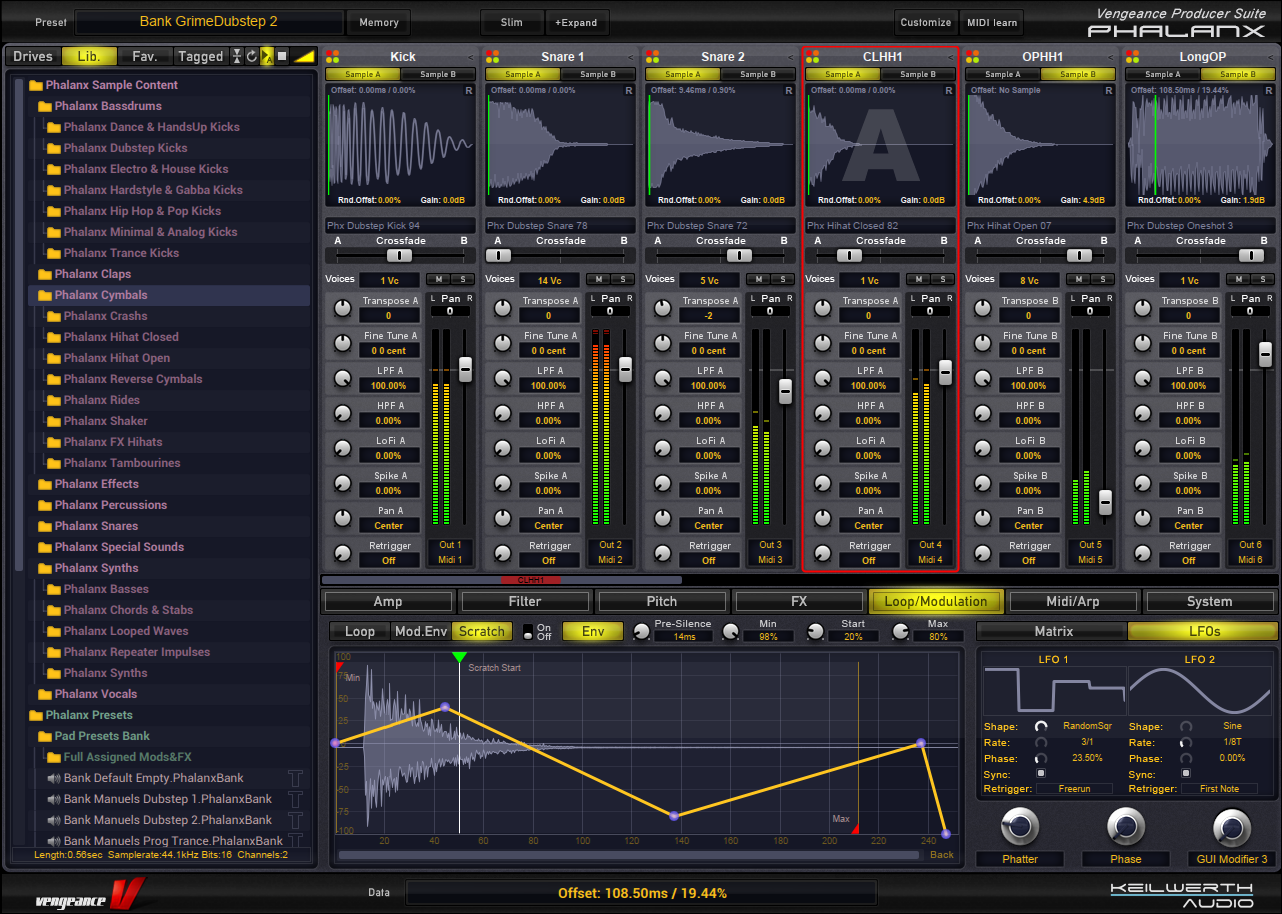This screenshot has width=1282, height=914.
Task: Mute the Kick pad with M button
Action: [437, 279]
